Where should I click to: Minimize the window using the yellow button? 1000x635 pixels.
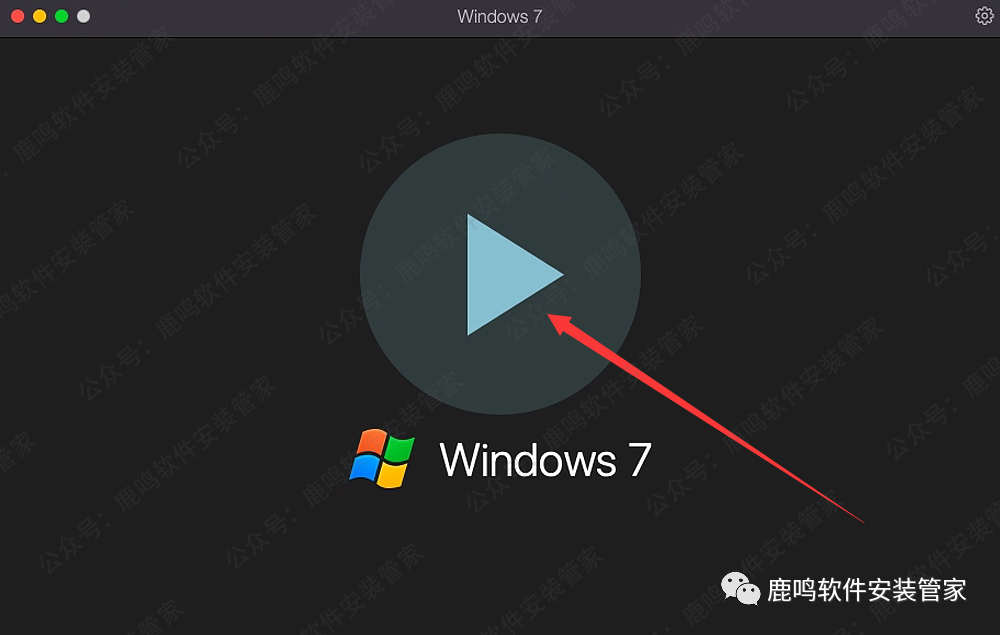[x=40, y=16]
